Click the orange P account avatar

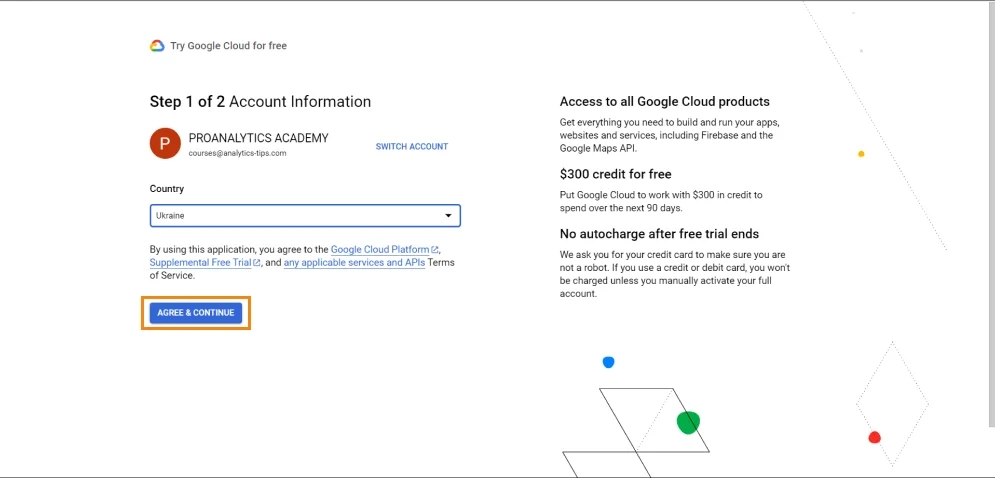[165, 143]
